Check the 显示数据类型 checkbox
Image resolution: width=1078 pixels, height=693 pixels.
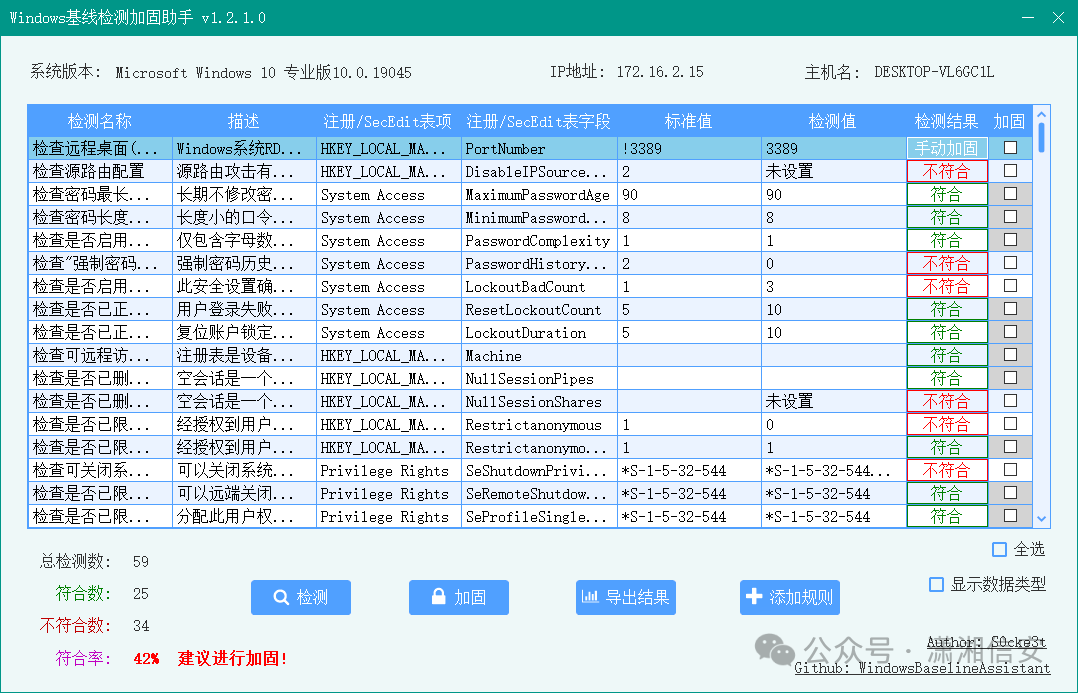[x=937, y=585]
